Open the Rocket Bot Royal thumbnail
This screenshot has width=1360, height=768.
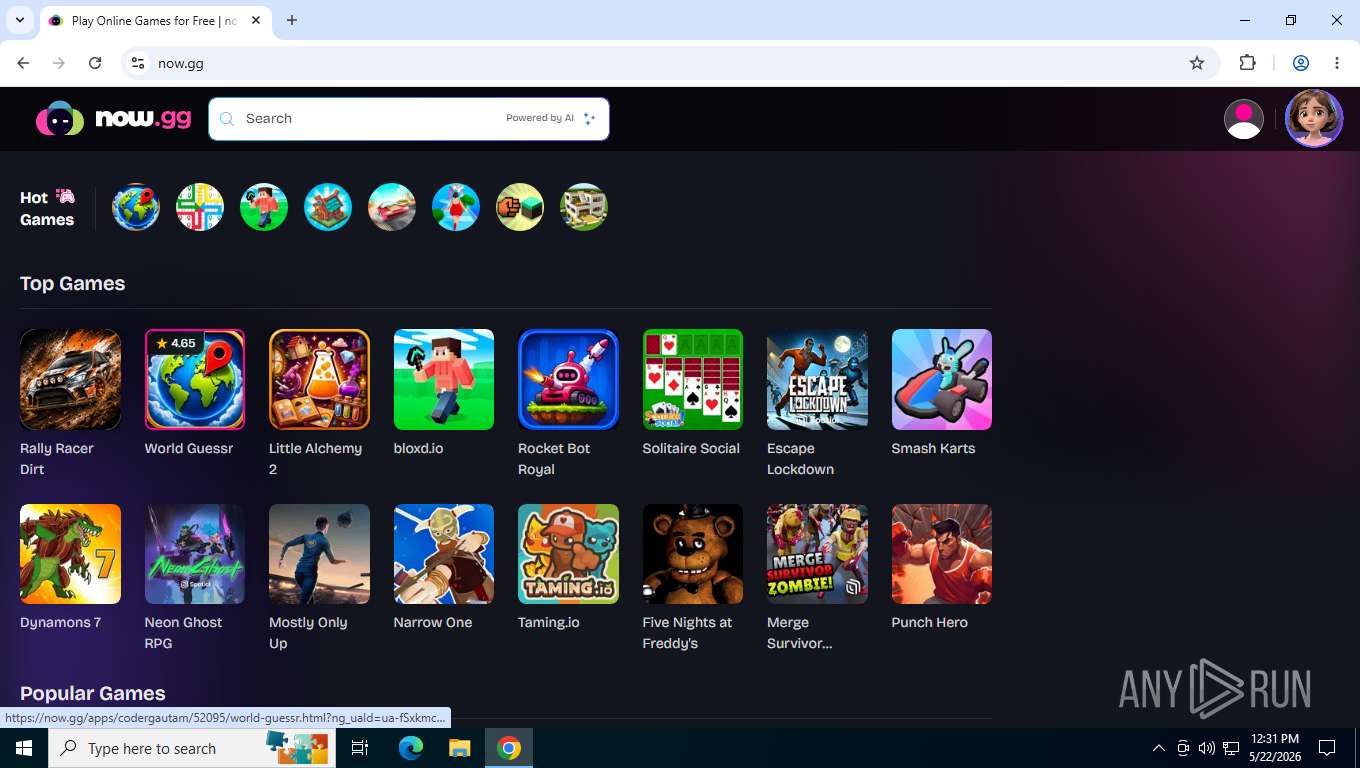point(568,379)
